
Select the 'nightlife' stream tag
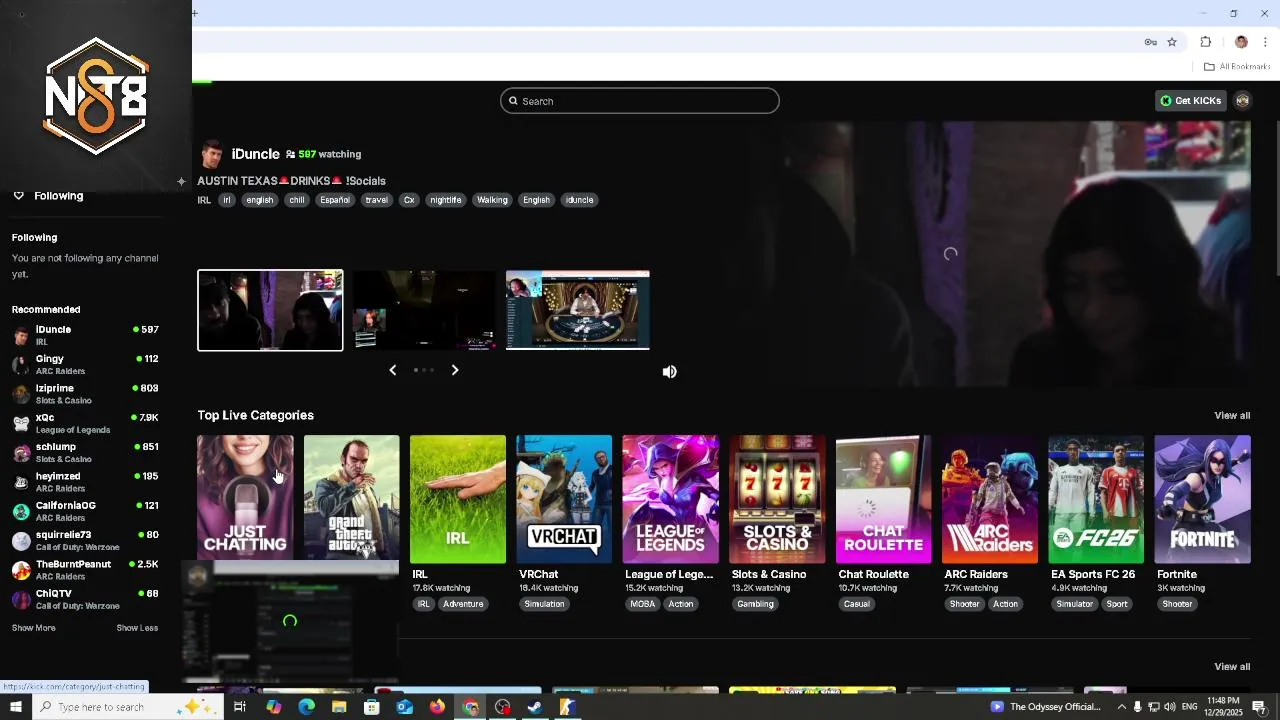[446, 200]
